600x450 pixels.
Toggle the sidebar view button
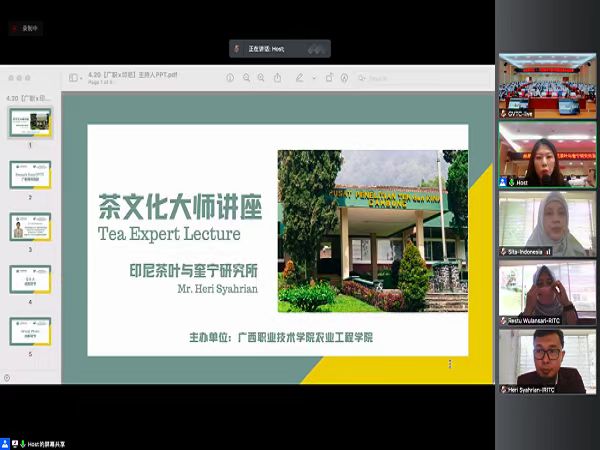73,77
